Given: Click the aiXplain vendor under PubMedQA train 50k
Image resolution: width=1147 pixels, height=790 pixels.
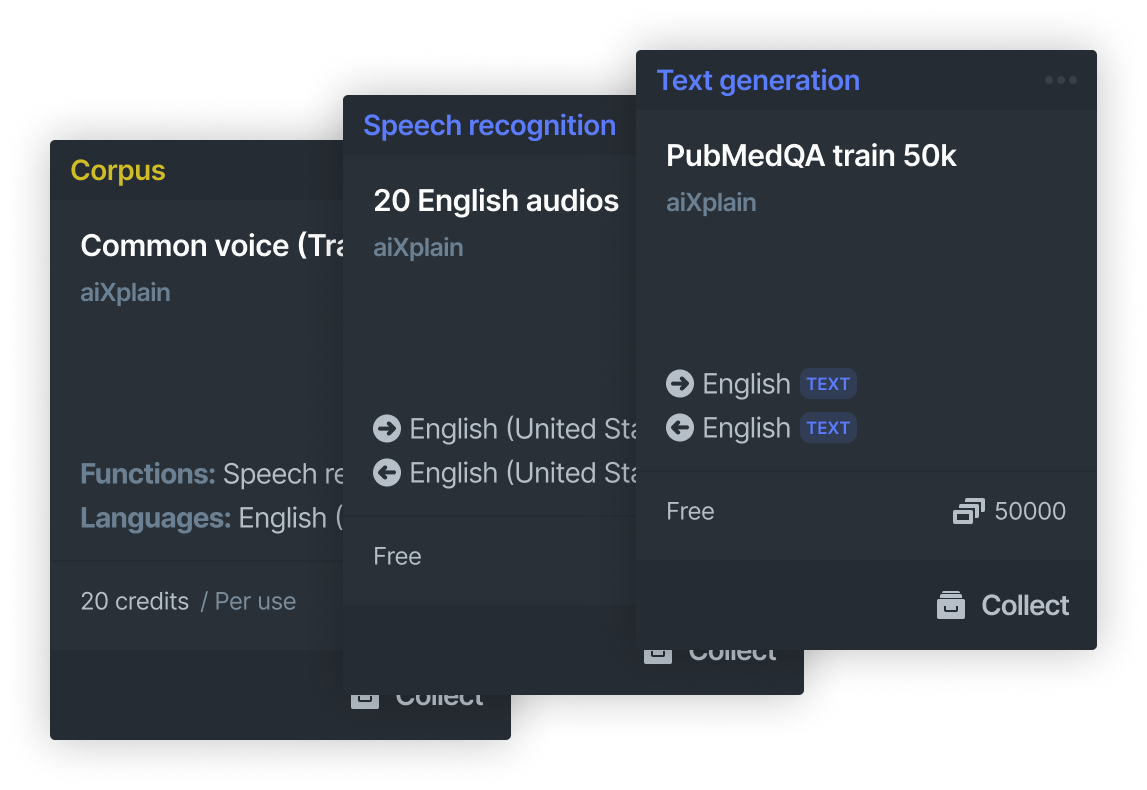Looking at the screenshot, I should [x=710, y=203].
